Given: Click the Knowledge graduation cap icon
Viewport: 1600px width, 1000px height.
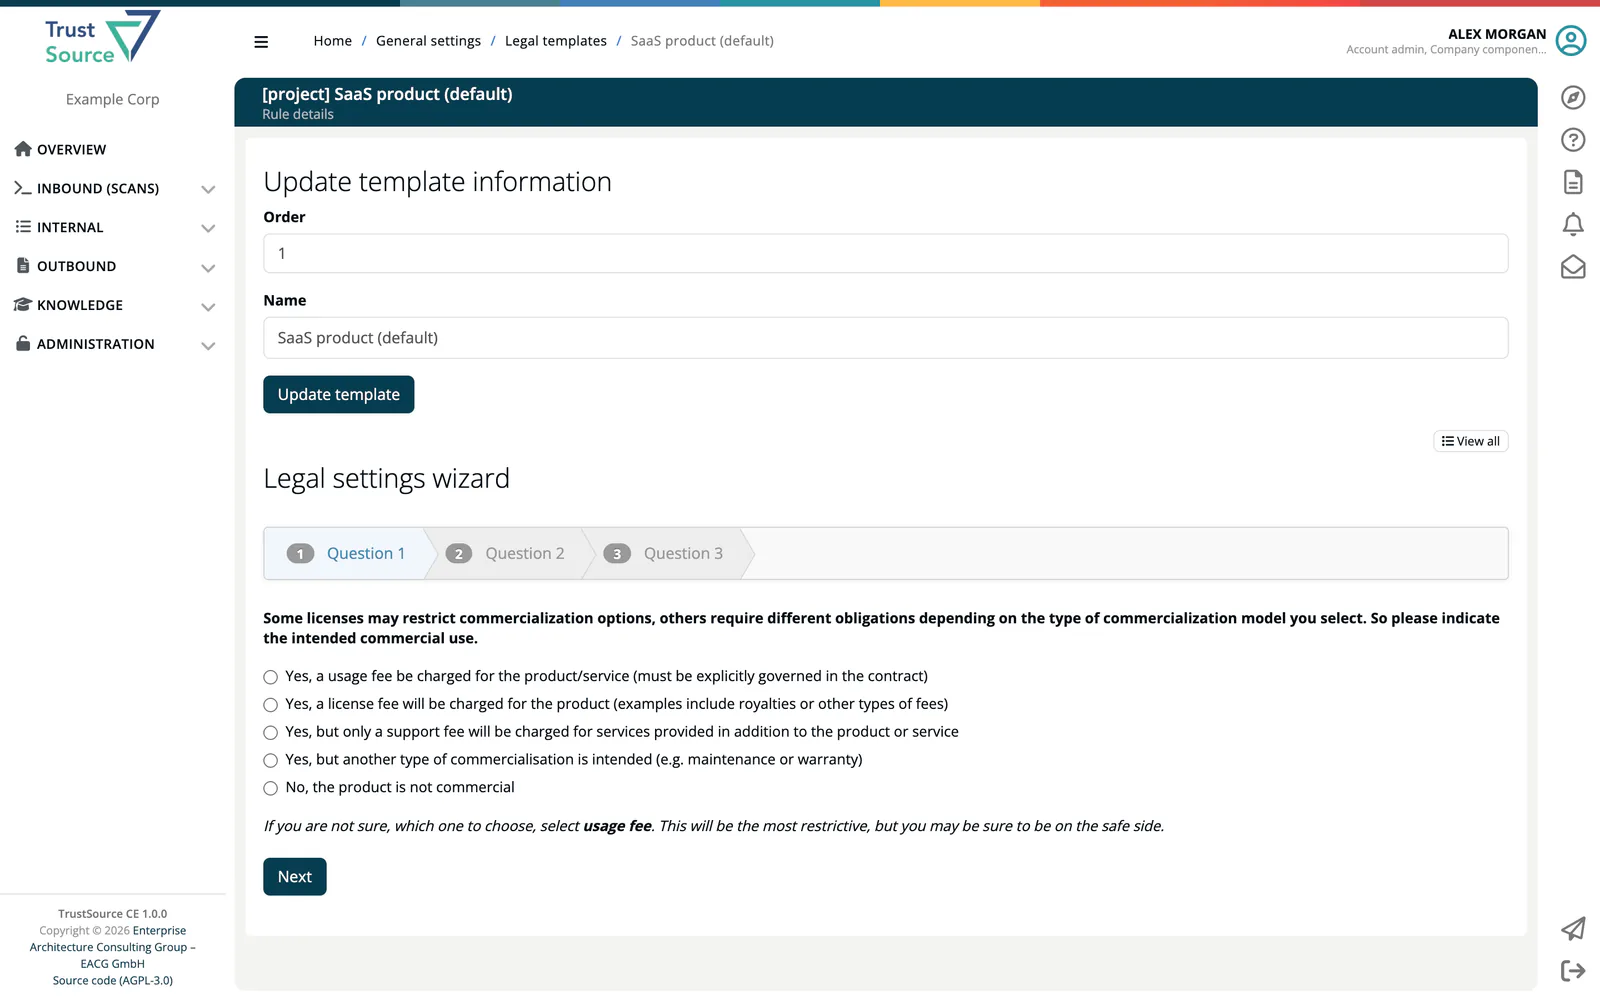Looking at the screenshot, I should pos(23,305).
